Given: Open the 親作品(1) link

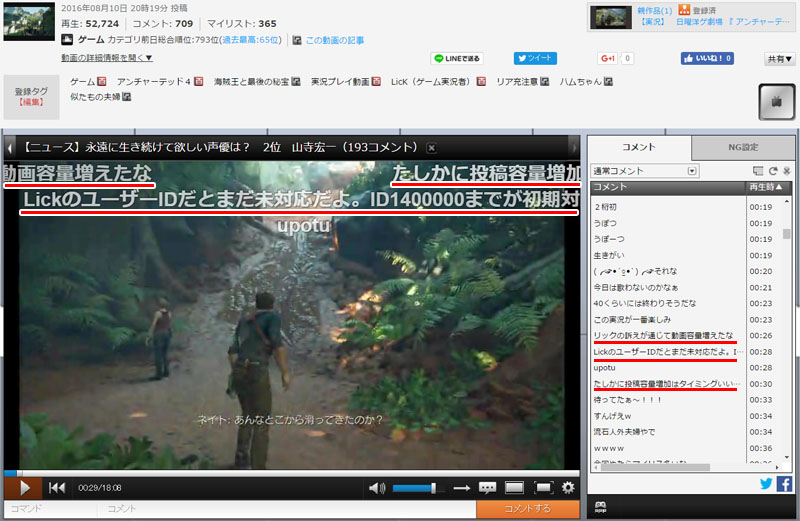Looking at the screenshot, I should tap(655, 11).
